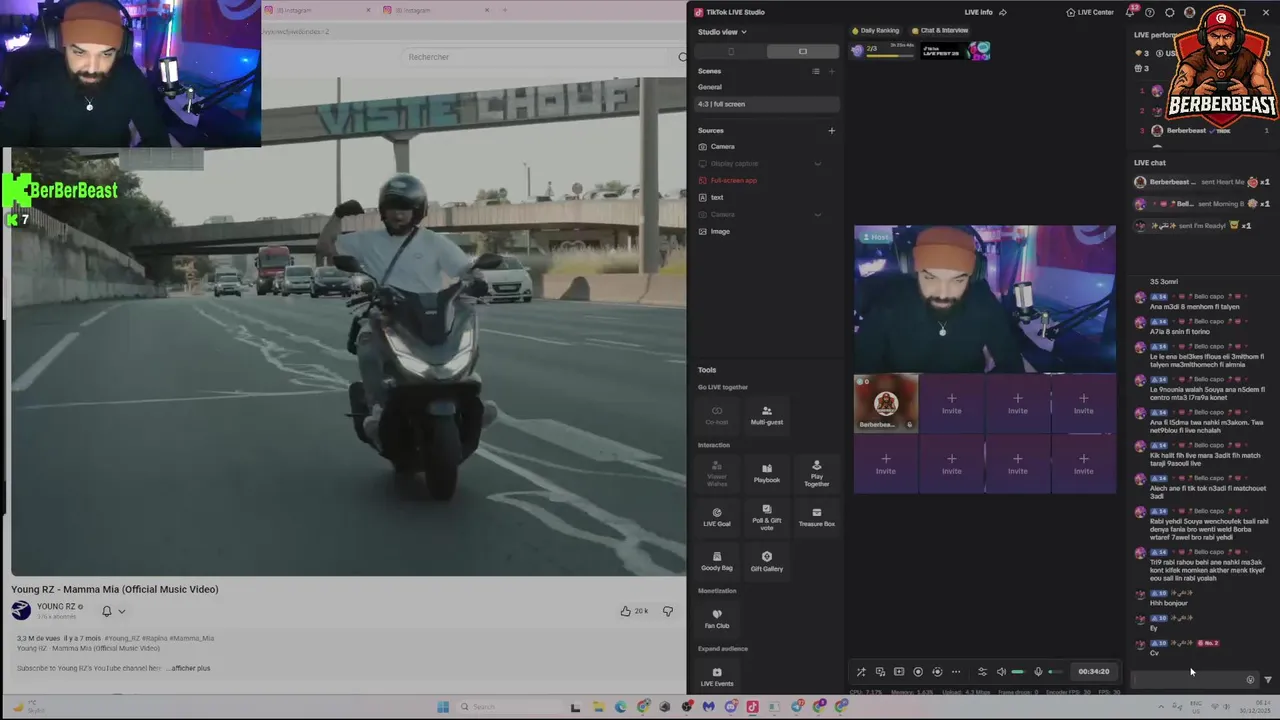Screen dimensions: 1280x720
Task: Click the stream timer 00:34:20
Action: click(x=1093, y=672)
